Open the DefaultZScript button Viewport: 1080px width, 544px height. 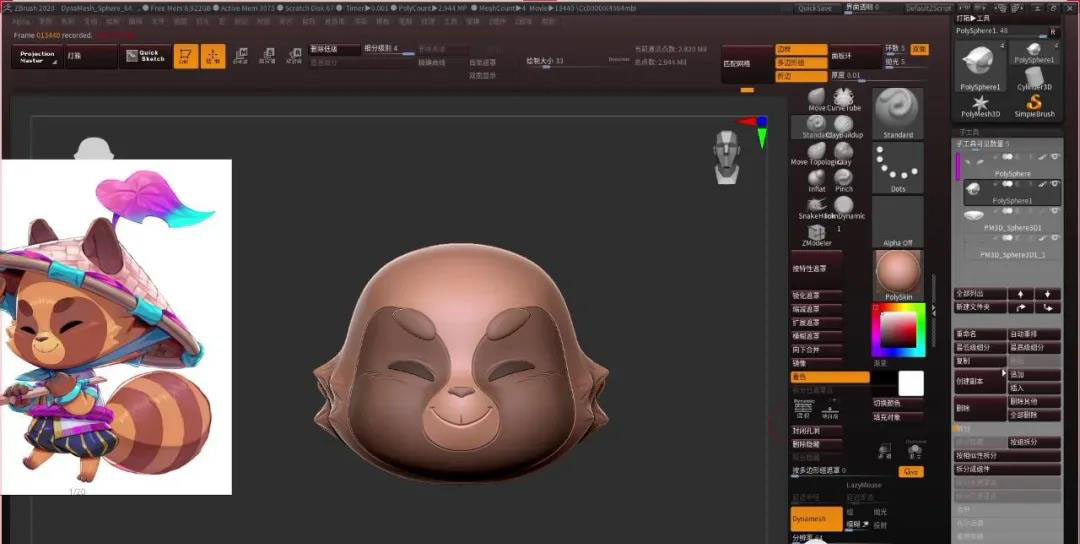[x=928, y=8]
